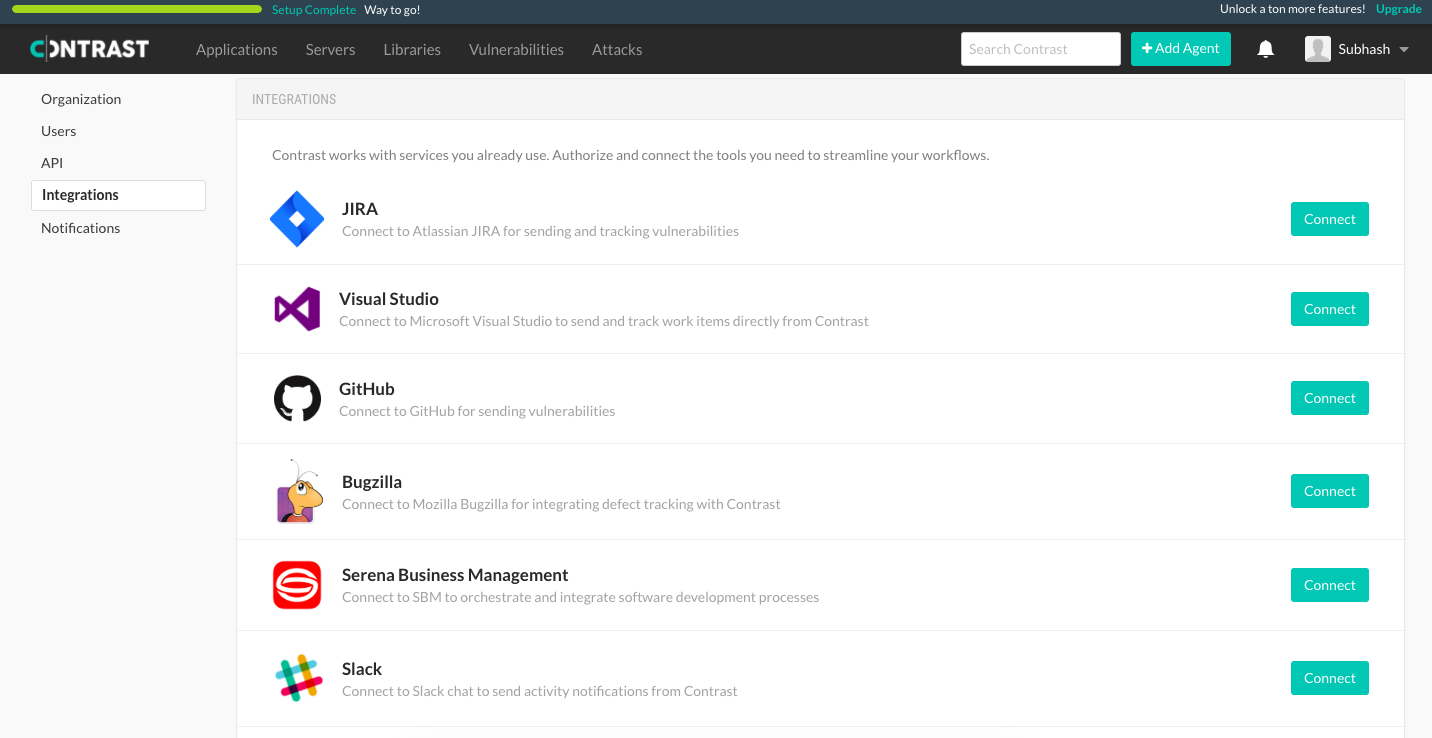1432x738 pixels.
Task: Open notifications via the bell icon
Action: (1265, 48)
